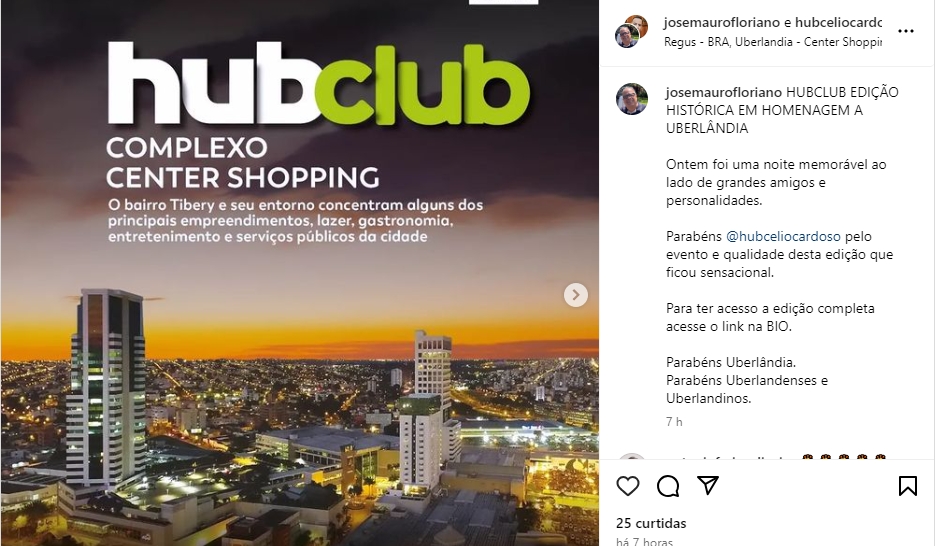
Task: Click josemaurofloriano username in the caption
Action: point(724,93)
